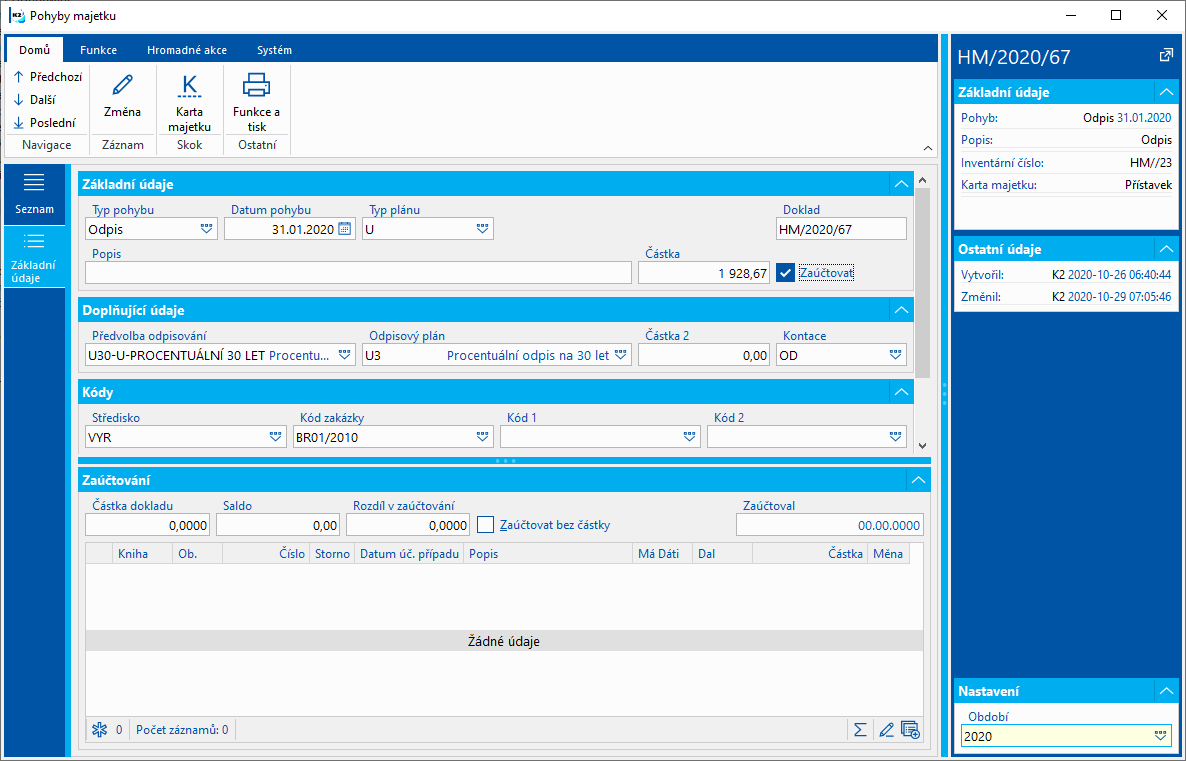
Task: Collapse Kódy section
Action: click(x=901, y=392)
